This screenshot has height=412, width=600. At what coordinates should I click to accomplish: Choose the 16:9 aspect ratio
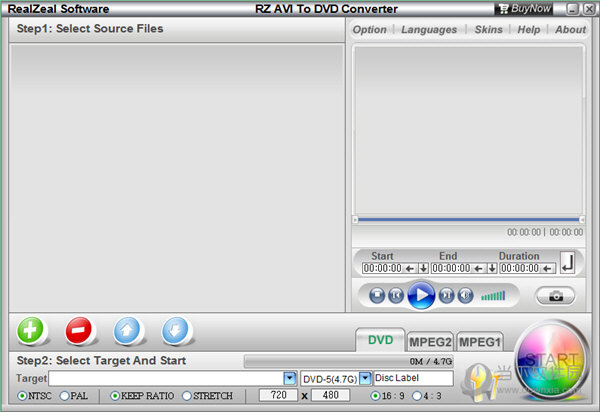(x=376, y=396)
